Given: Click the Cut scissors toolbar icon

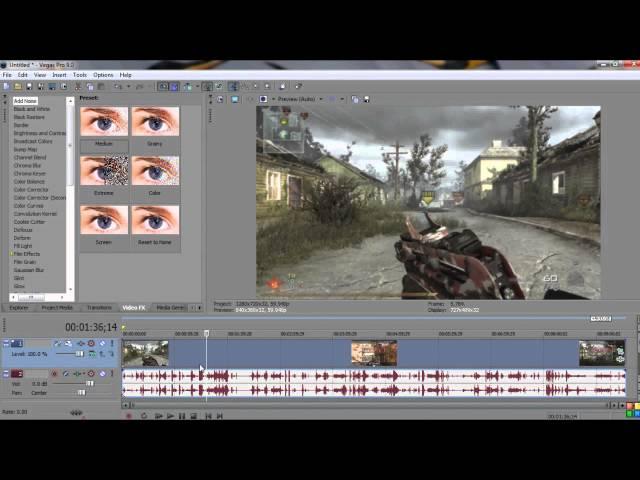Looking at the screenshot, I should pyautogui.click(x=78, y=86).
